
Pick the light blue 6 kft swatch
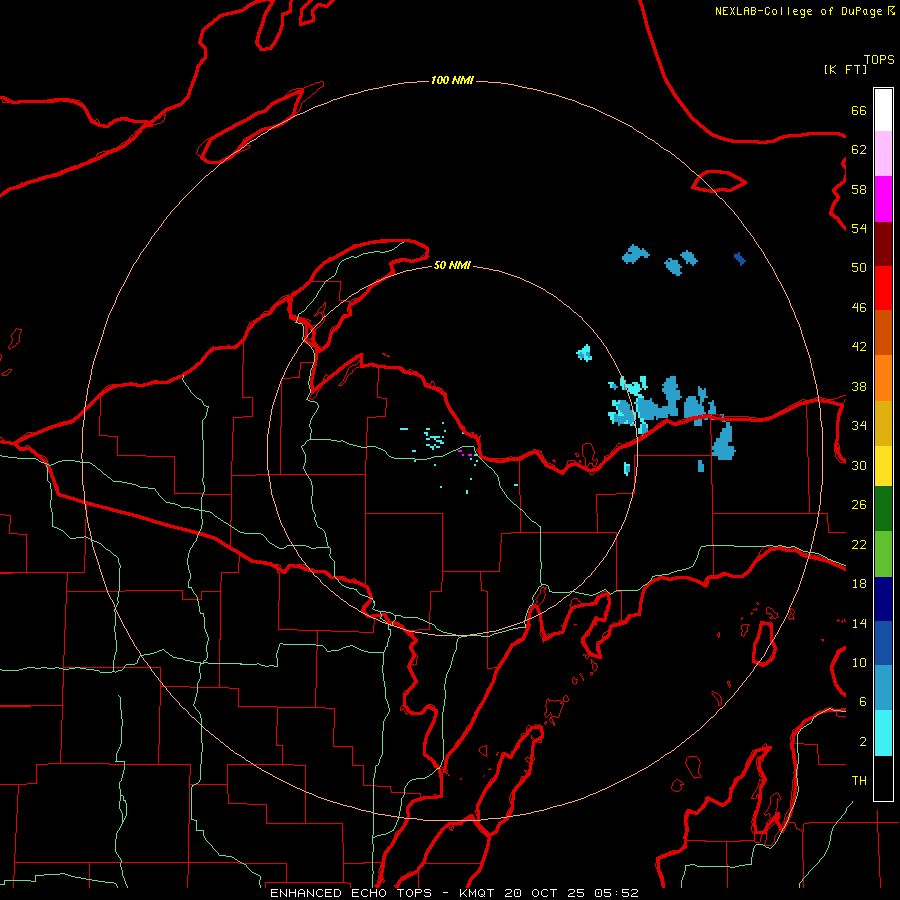tap(883, 688)
